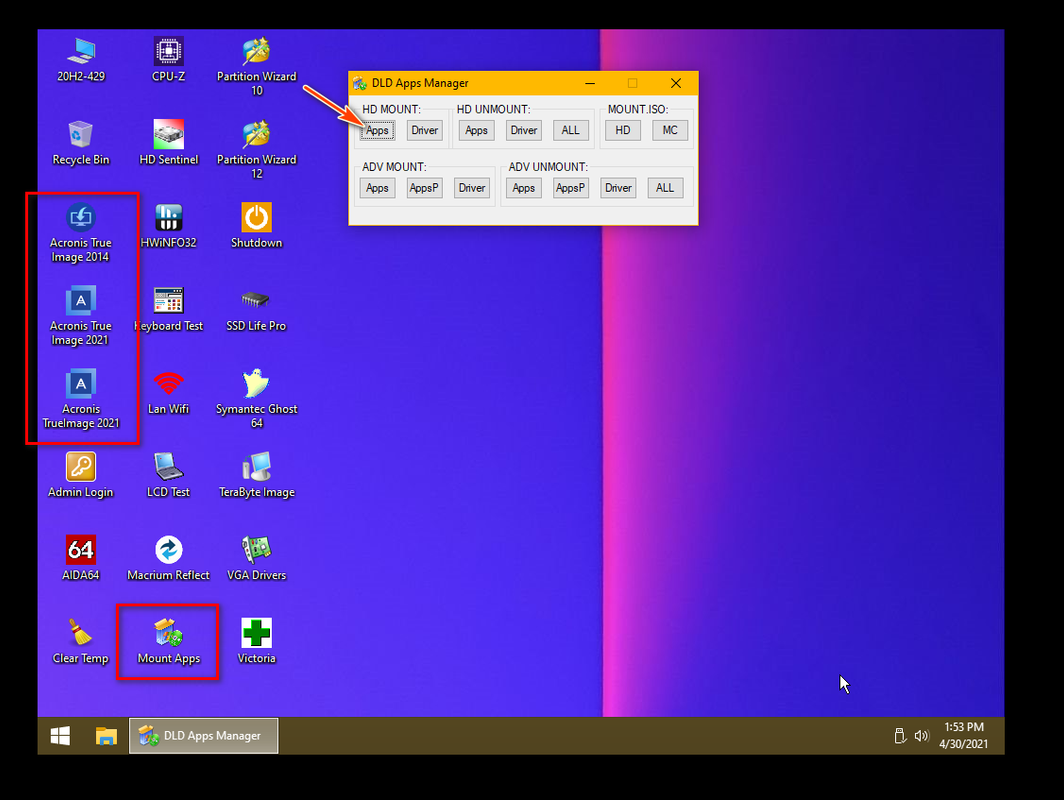Launch AIDA64 from the desktop
Viewport: 1064px width, 800px height.
pos(81,558)
